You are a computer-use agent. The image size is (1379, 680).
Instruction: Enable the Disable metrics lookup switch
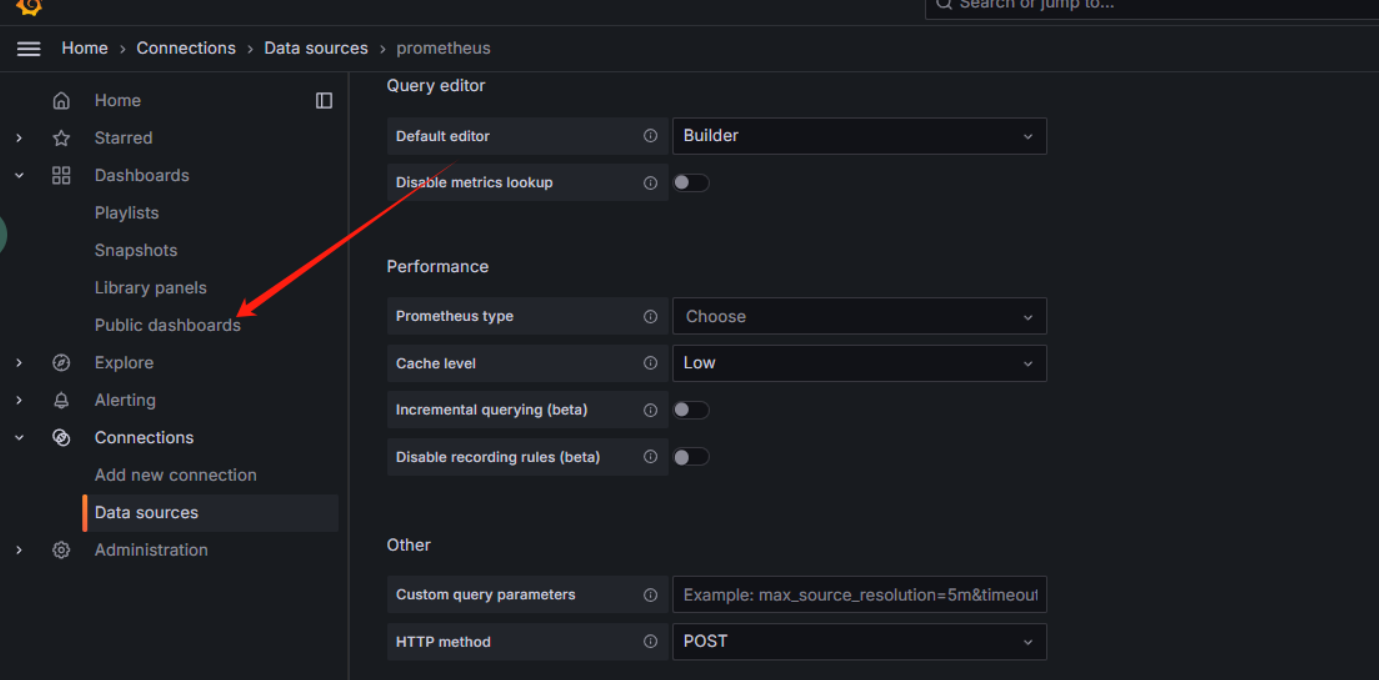tap(691, 183)
